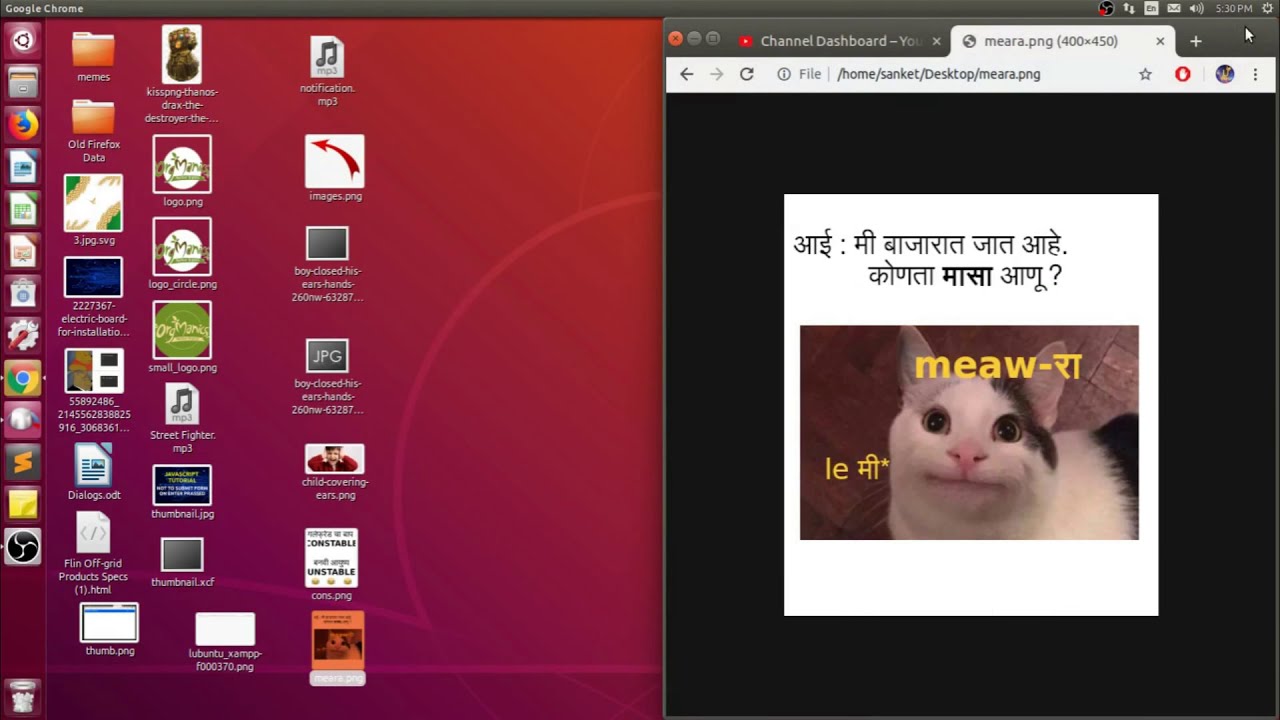Open LibreOffice Writer in launcher
1280x720 pixels.
(23, 167)
